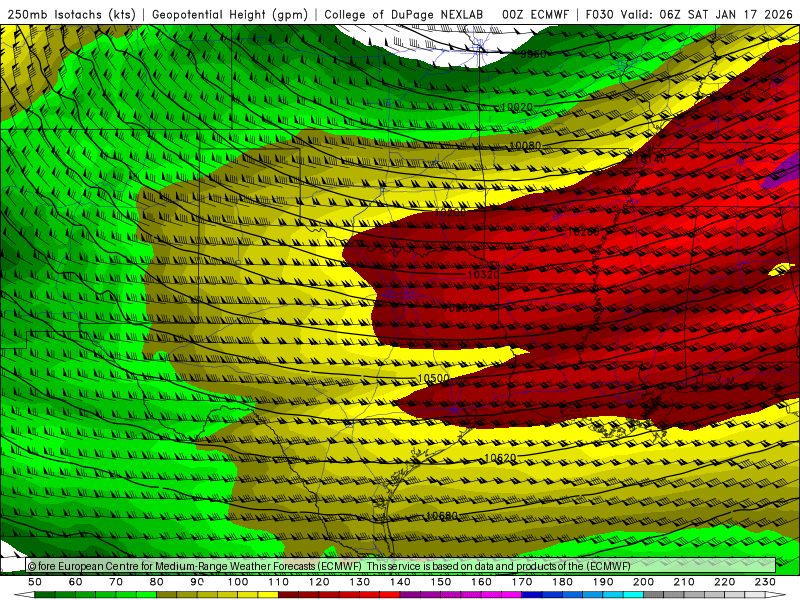Image resolution: width=800 pixels, height=600 pixels.
Task: Click the 10200 height contour label
Action: 450,212
